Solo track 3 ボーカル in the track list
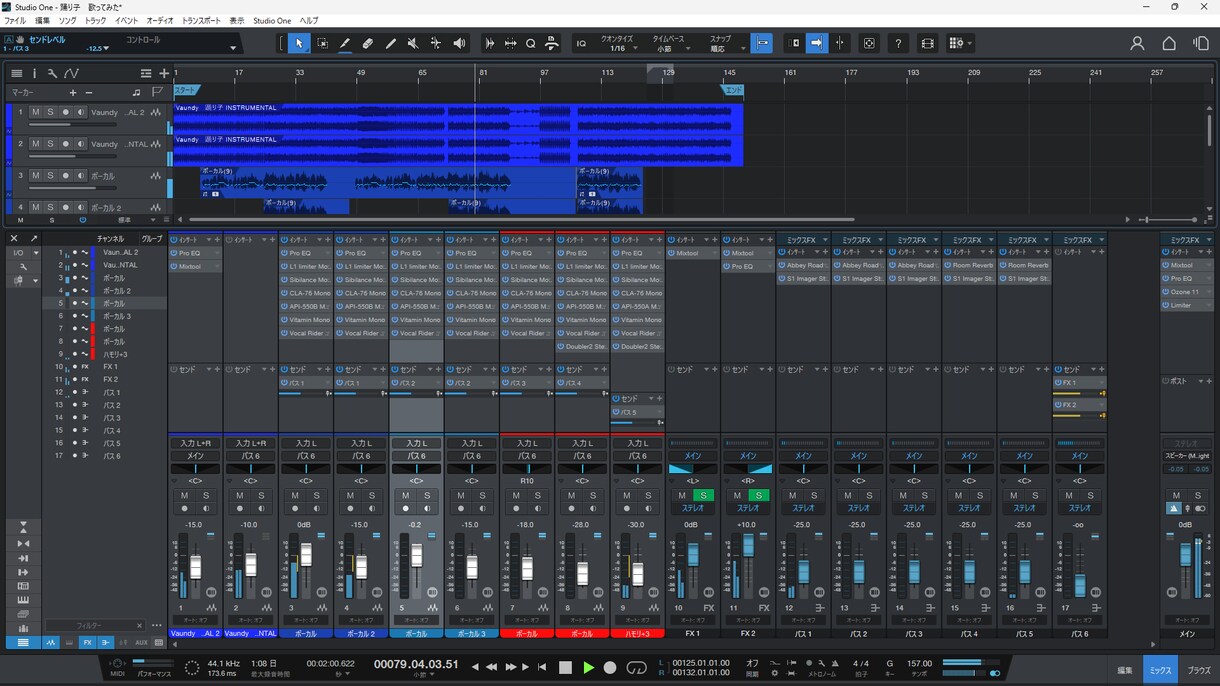This screenshot has width=1220, height=686. (x=50, y=175)
